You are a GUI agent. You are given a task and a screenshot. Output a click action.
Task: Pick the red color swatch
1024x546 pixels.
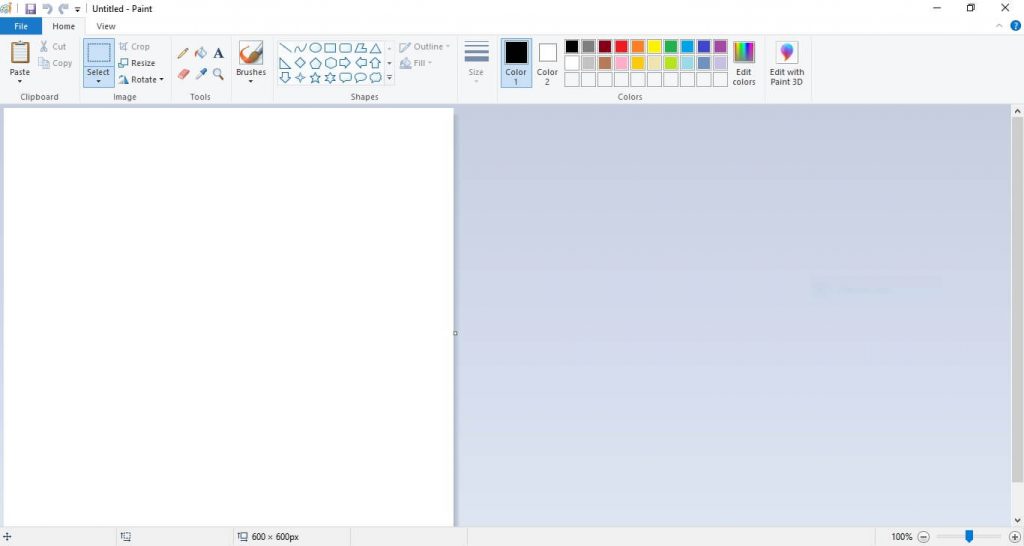(621, 47)
